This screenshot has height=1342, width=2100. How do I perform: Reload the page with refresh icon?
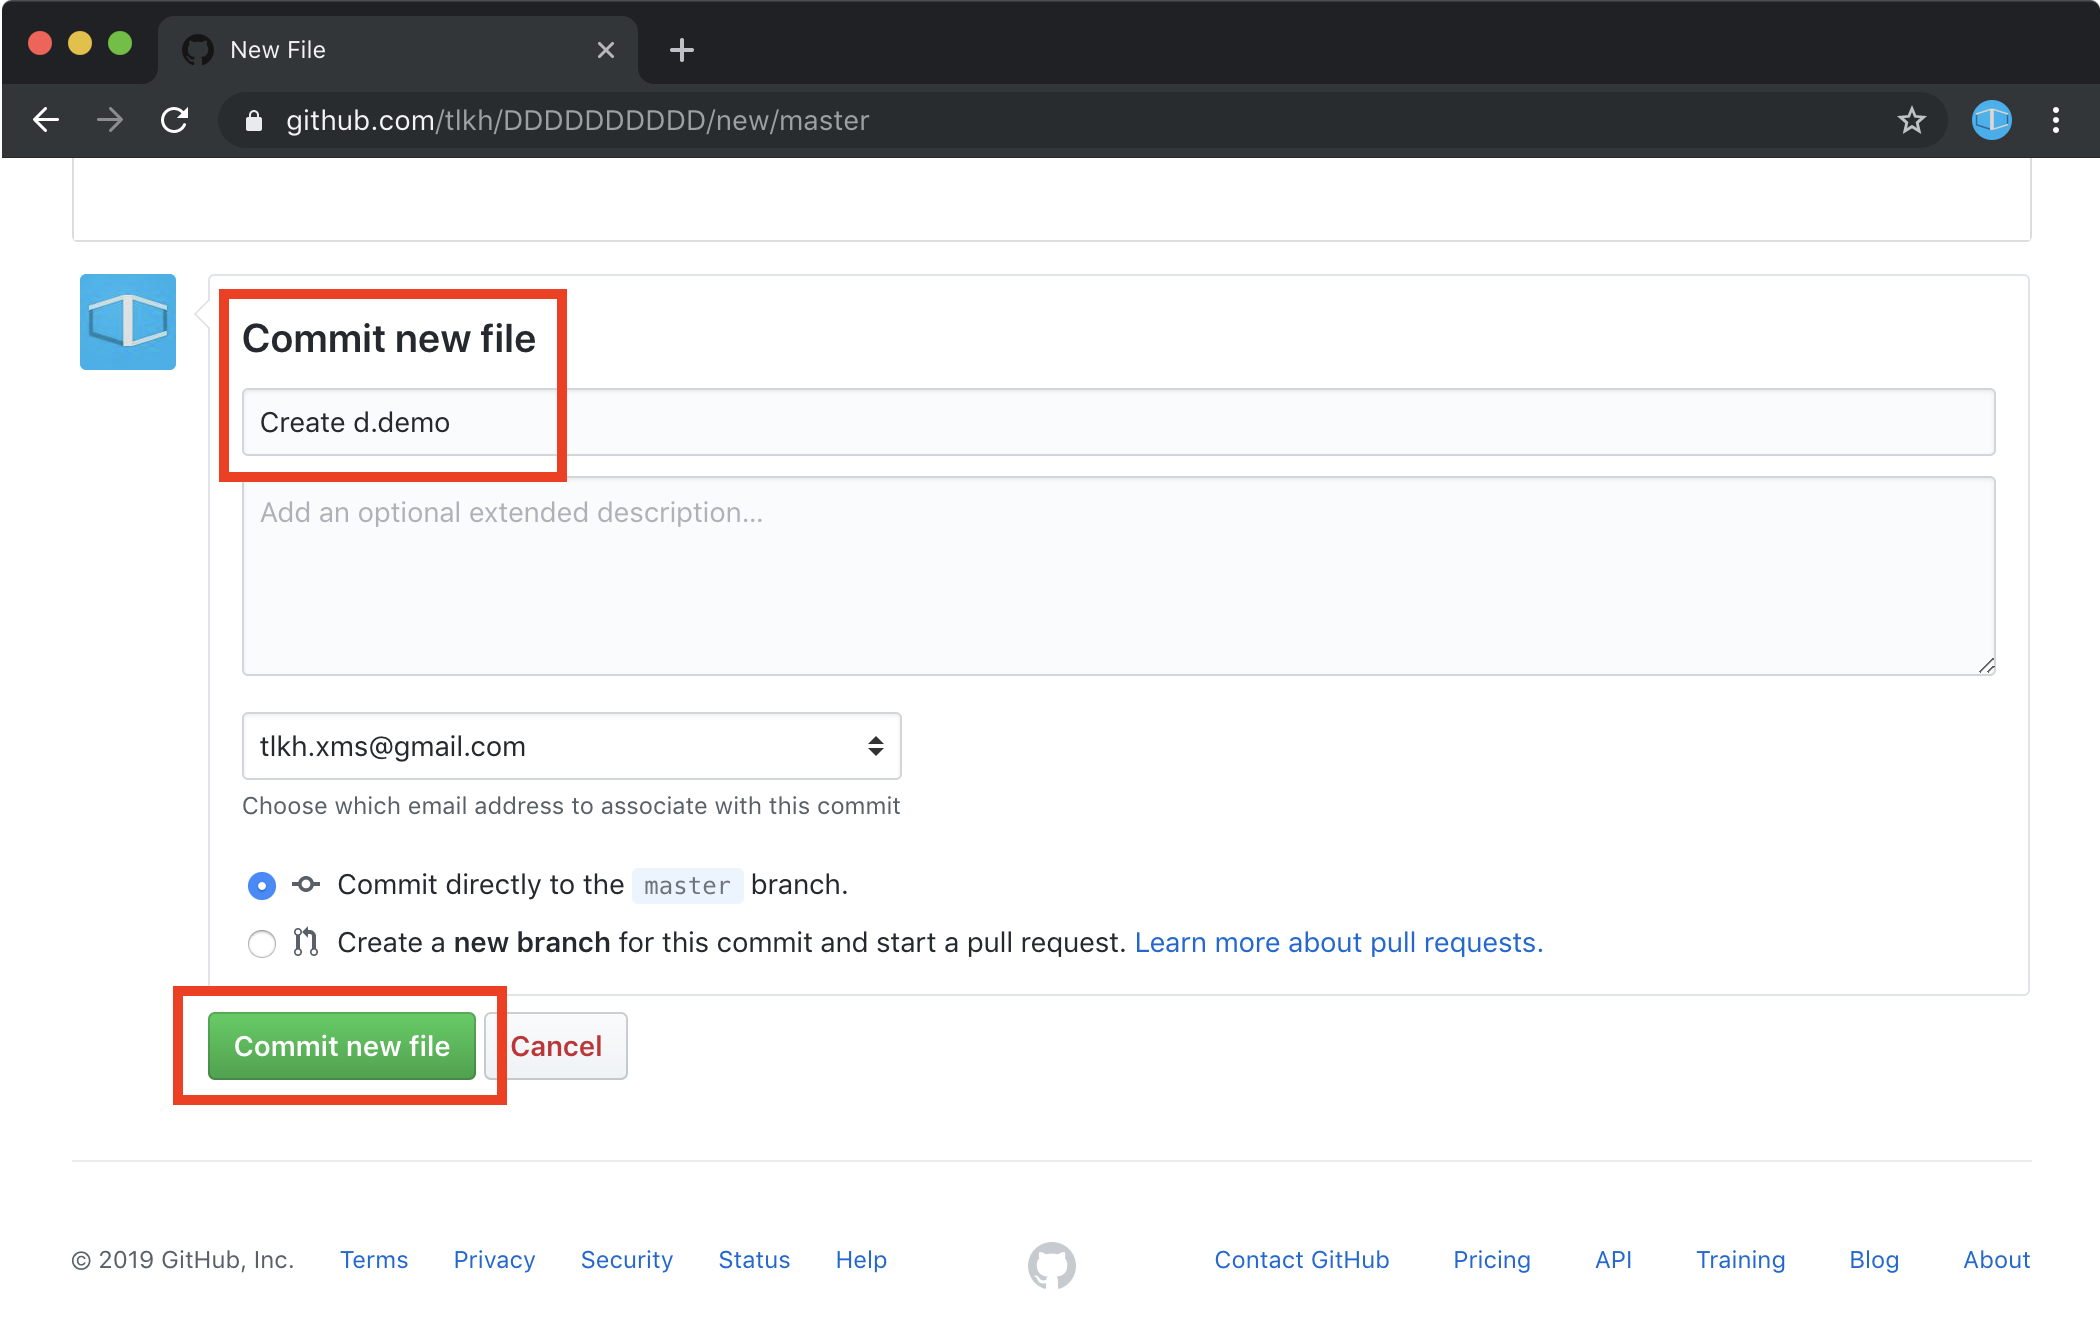pyautogui.click(x=175, y=121)
